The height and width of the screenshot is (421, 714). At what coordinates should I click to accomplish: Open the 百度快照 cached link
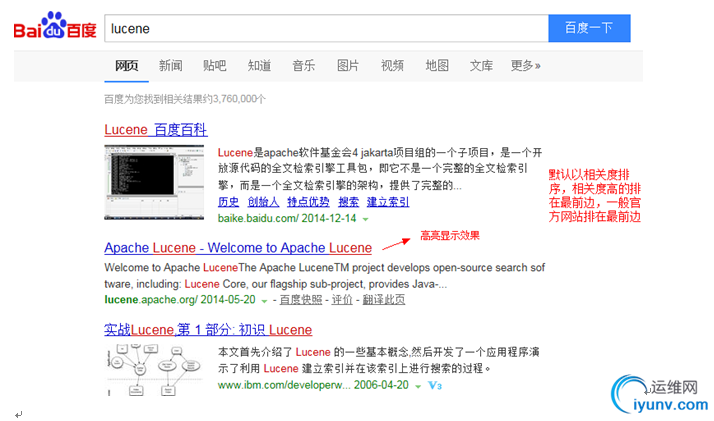click(x=301, y=299)
